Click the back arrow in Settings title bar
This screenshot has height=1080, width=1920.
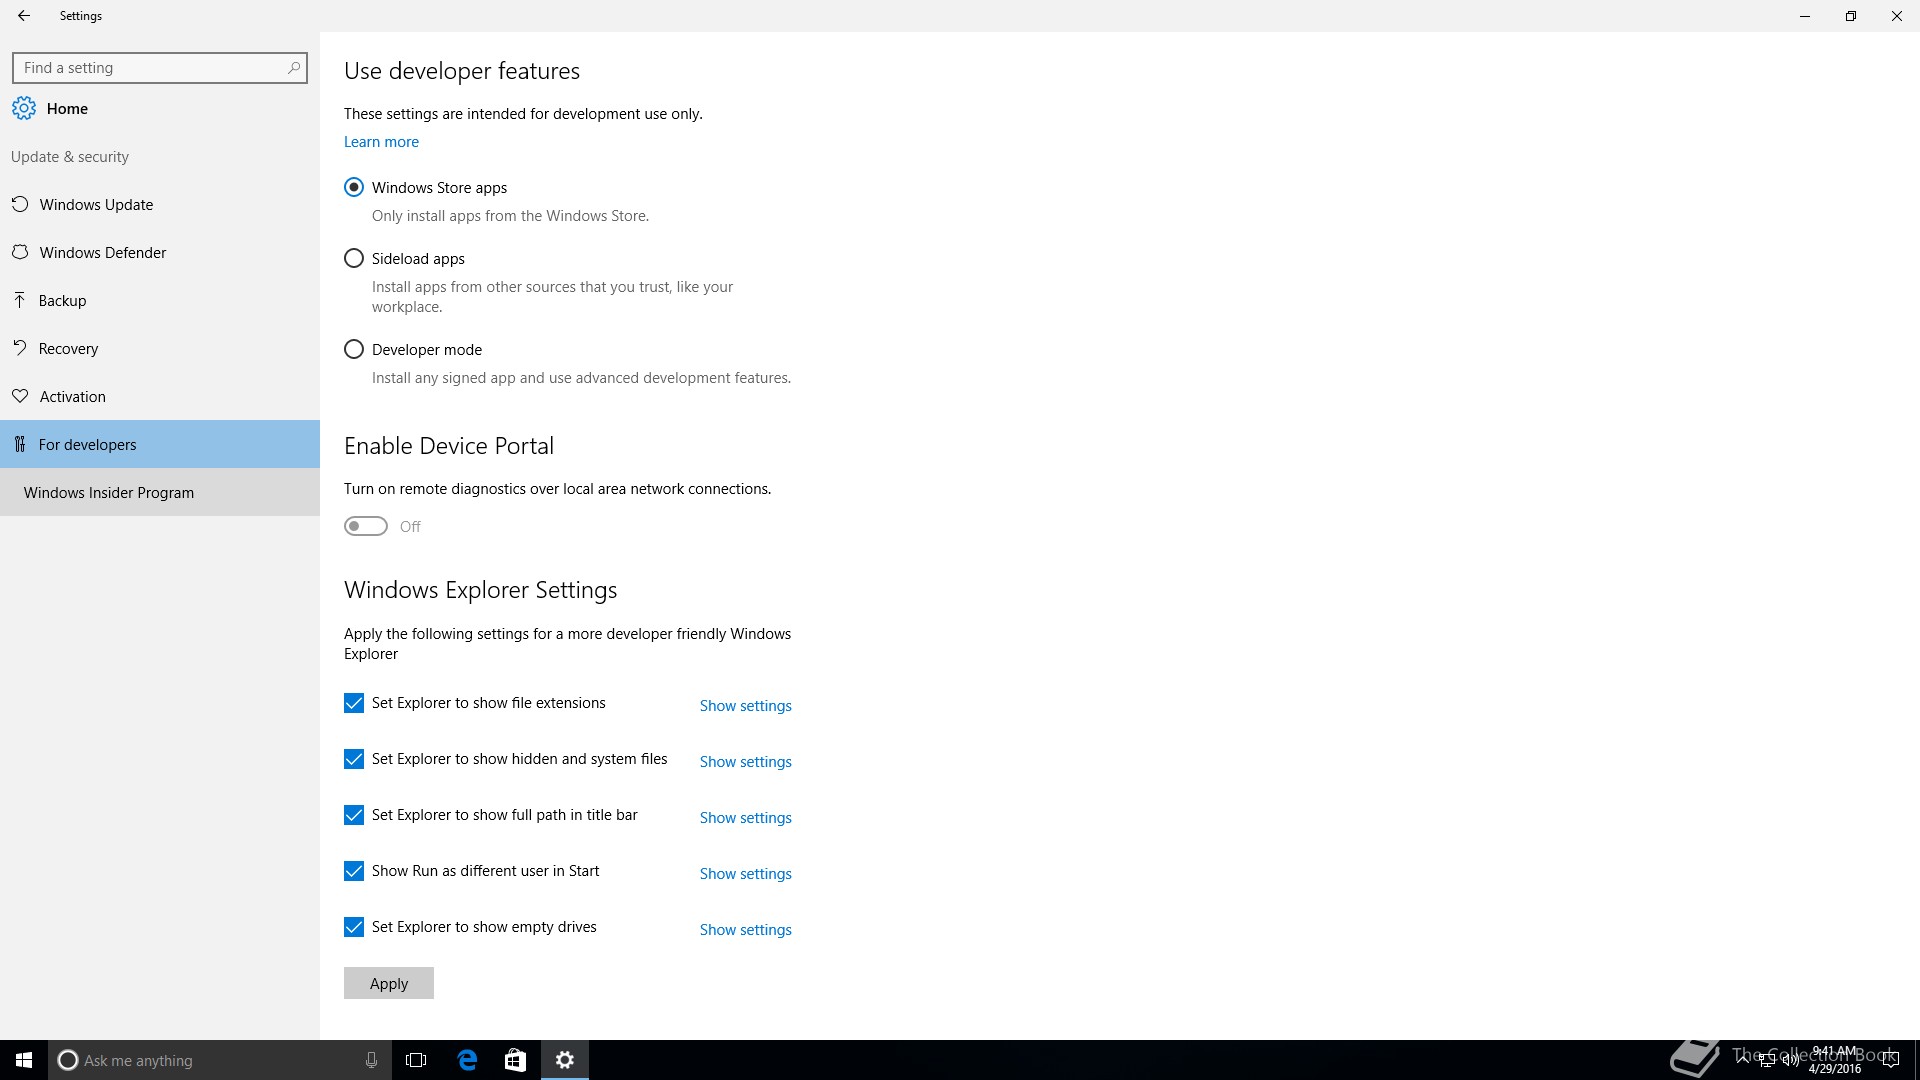[x=24, y=16]
